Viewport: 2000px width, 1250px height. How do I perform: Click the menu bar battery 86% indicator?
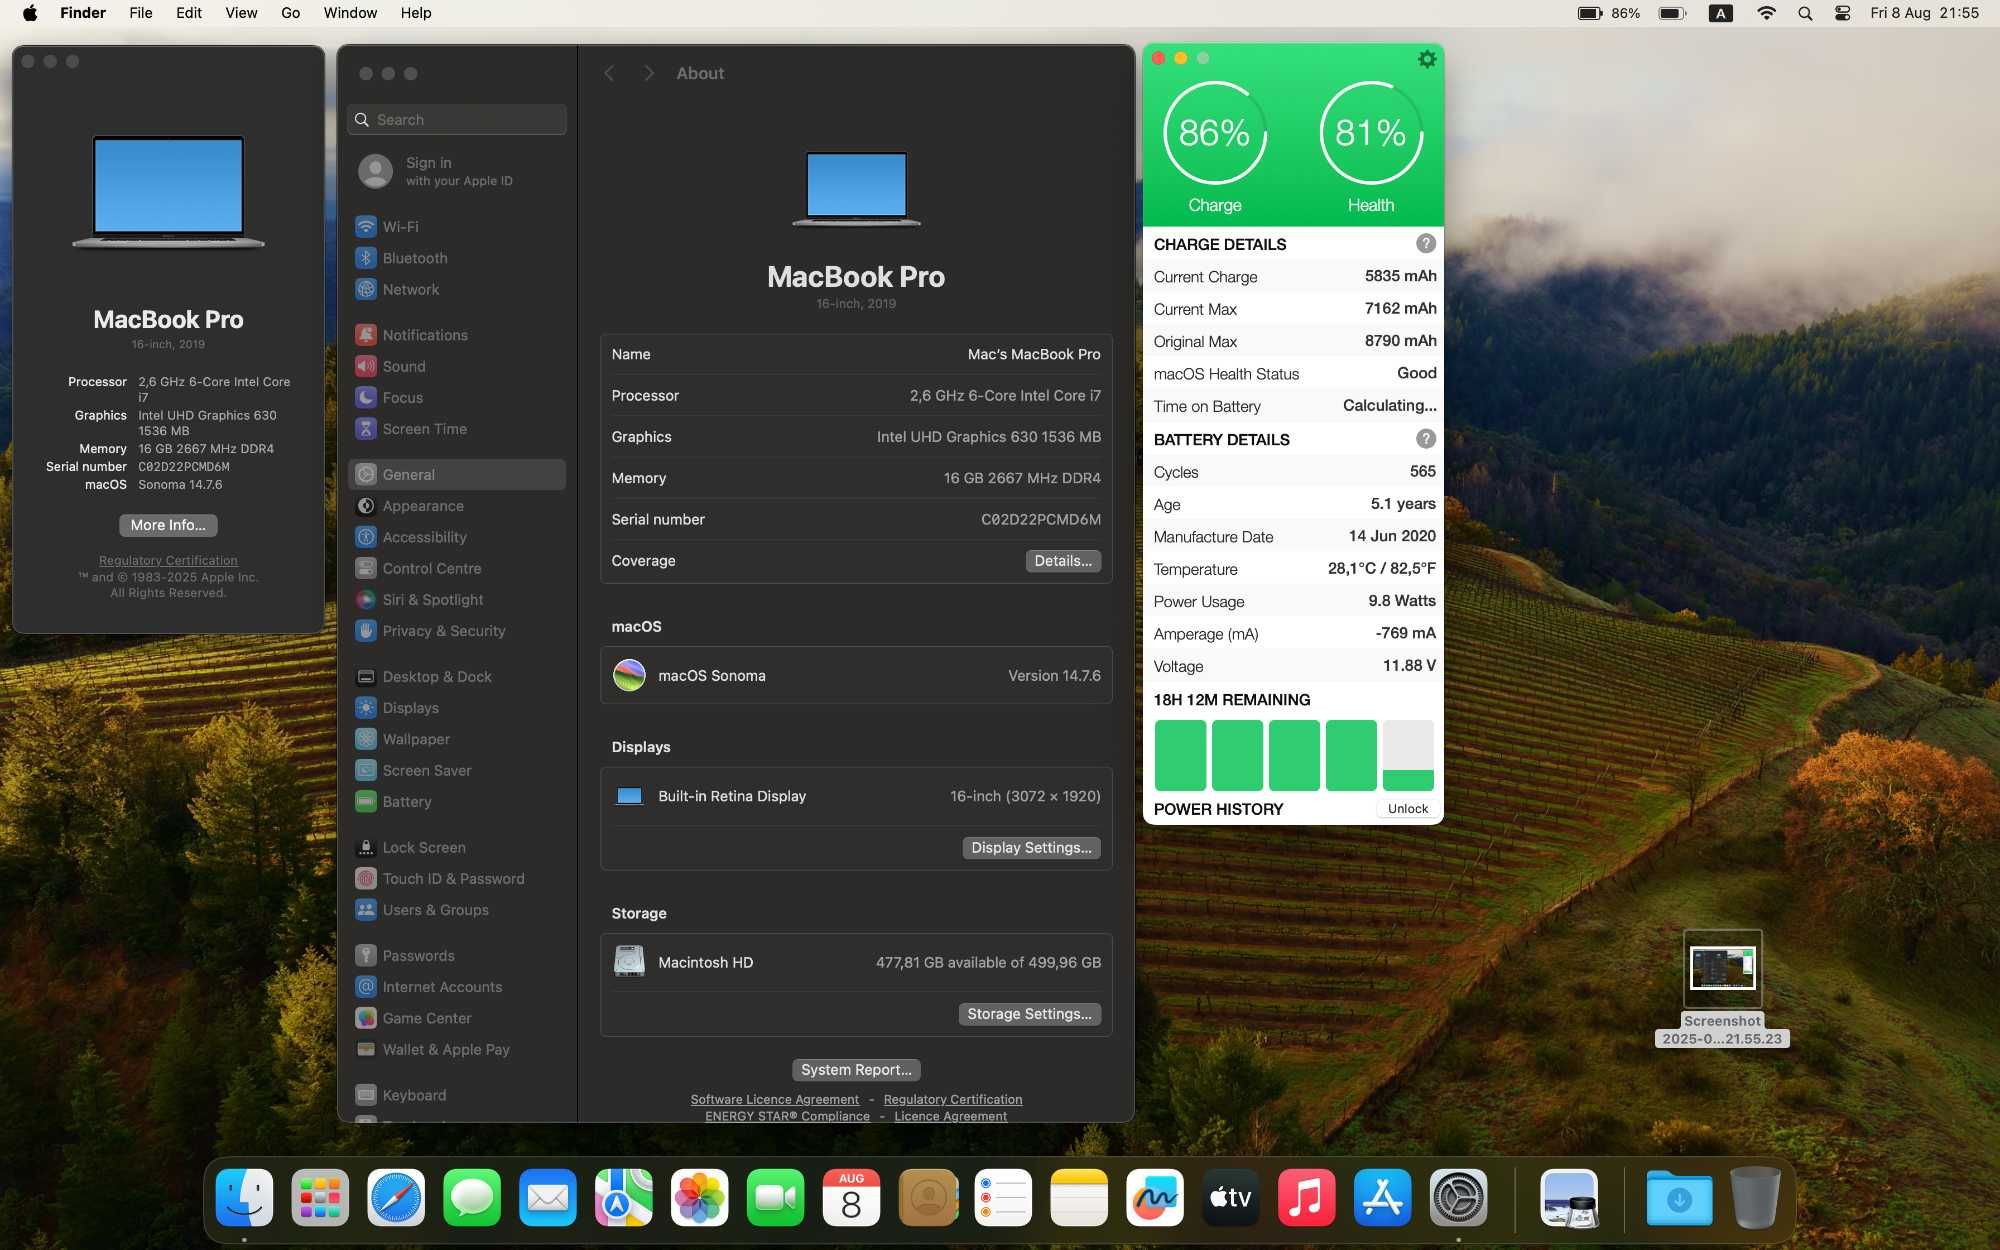coord(1608,13)
